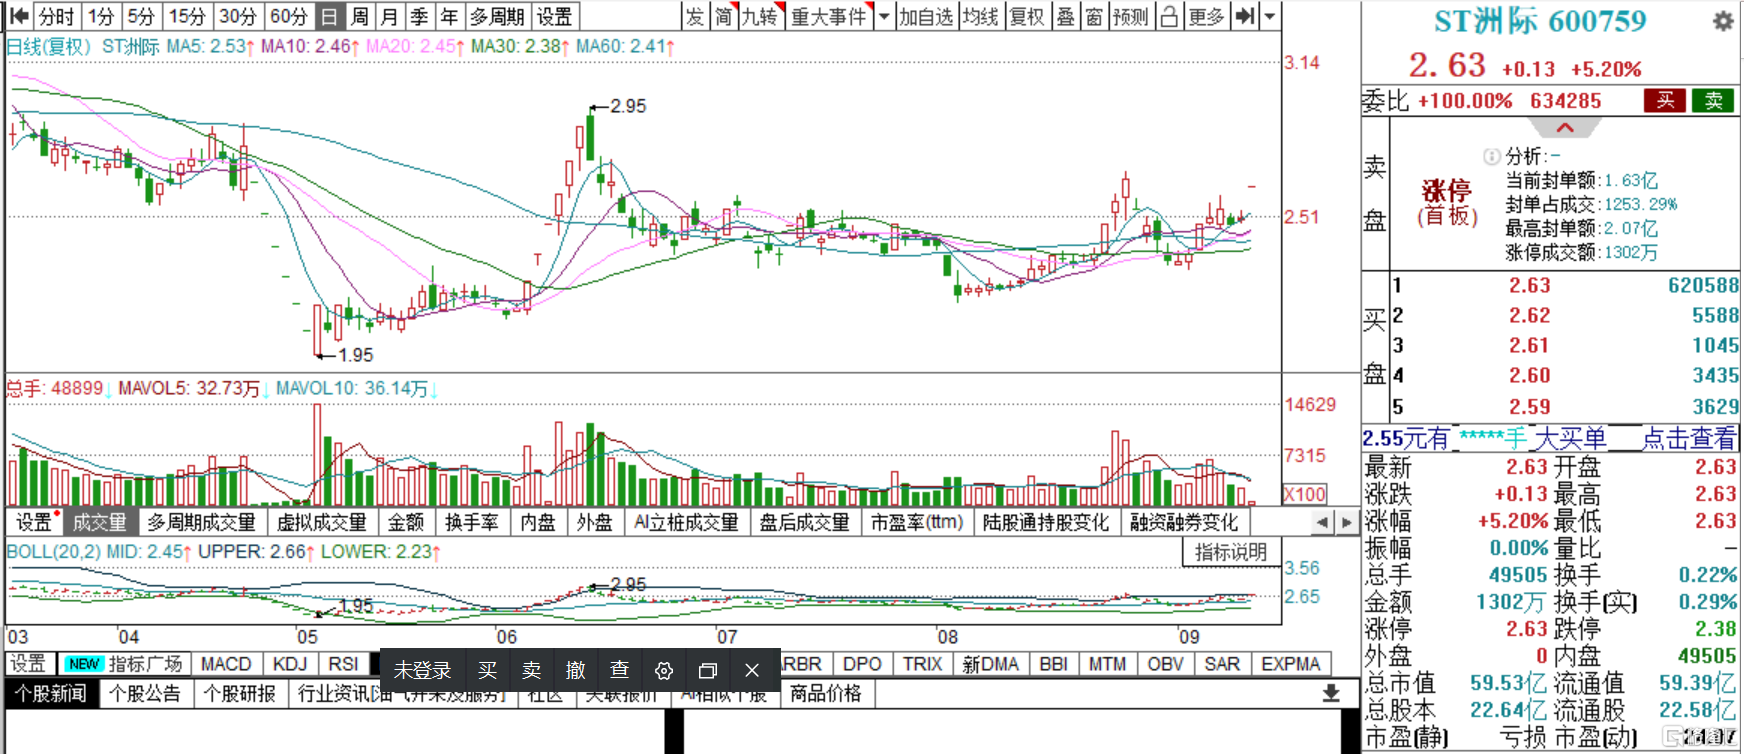Open the 更多 more menu
Viewport: 1744px width, 754px height.
[x=1207, y=16]
